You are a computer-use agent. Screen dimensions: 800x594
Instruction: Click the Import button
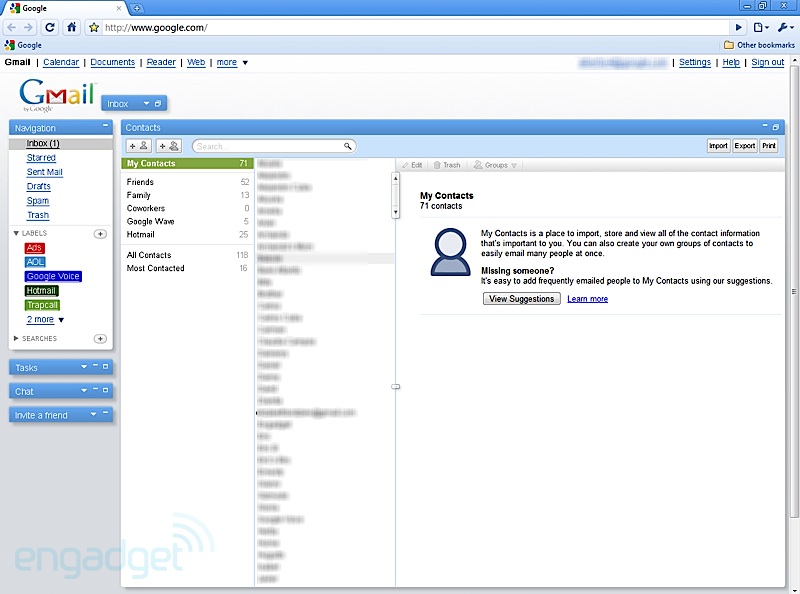click(718, 146)
